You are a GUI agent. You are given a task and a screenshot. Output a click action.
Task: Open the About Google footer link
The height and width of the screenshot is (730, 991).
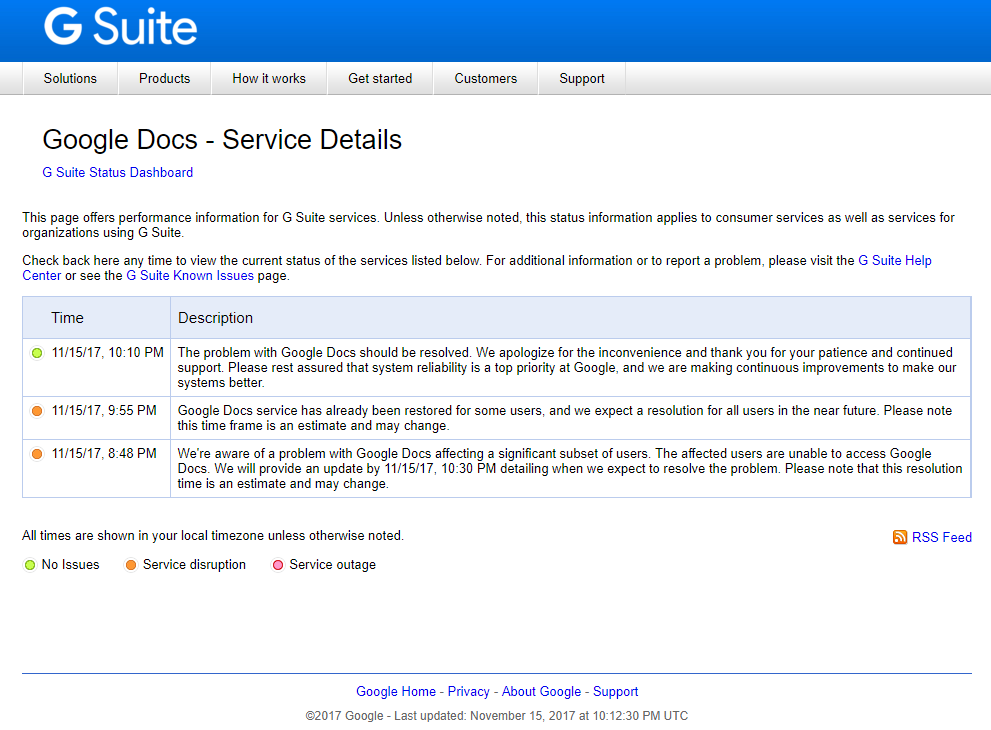pos(541,691)
